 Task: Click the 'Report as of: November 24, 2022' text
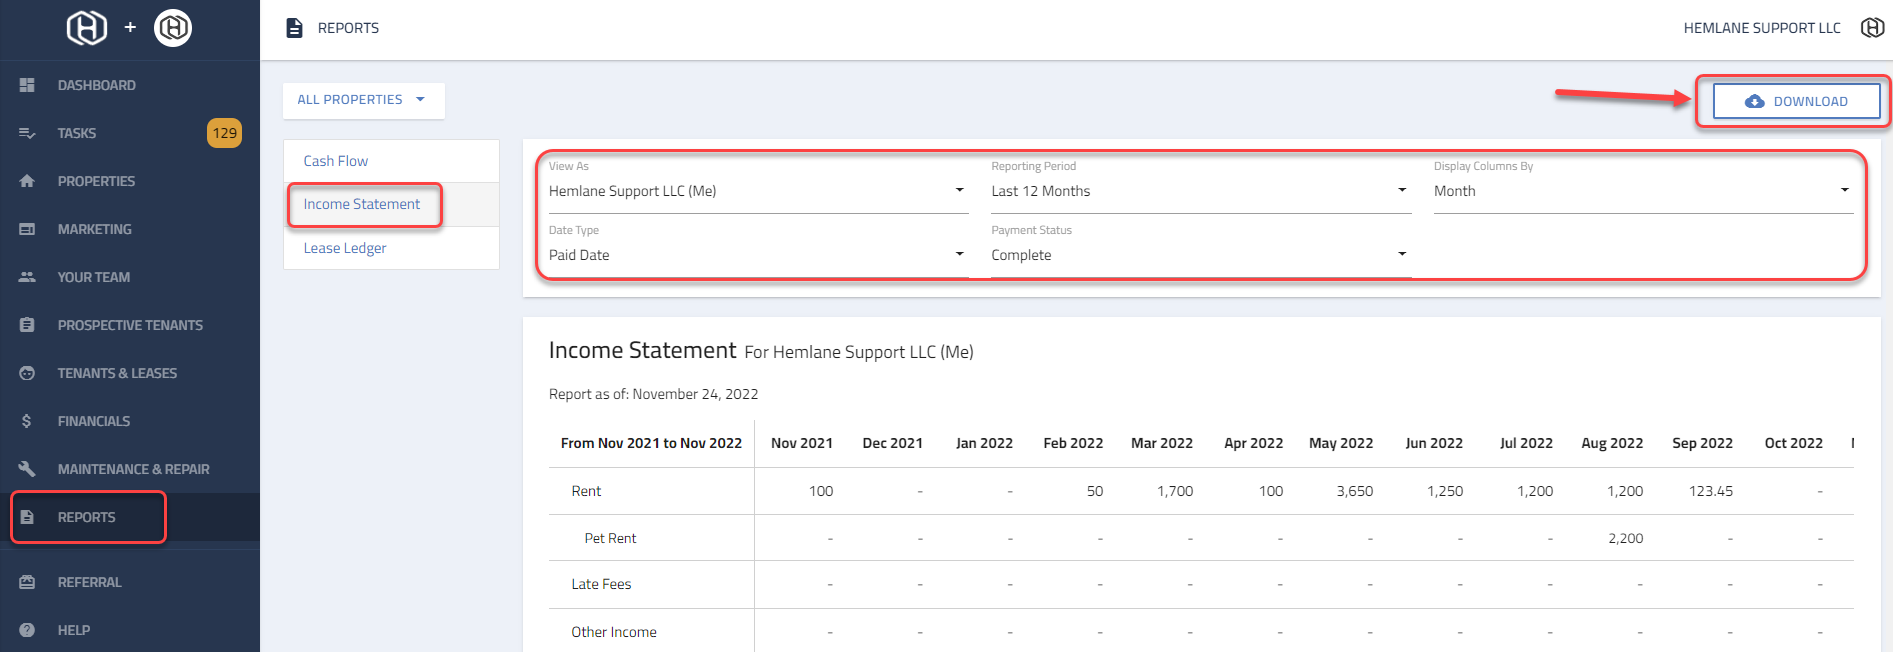(653, 394)
